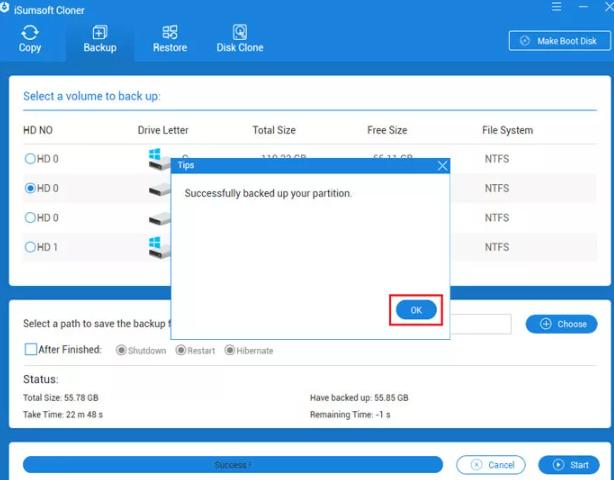Select the second HD 0 radio button
Screen dimensions: 614x480
coord(30,188)
